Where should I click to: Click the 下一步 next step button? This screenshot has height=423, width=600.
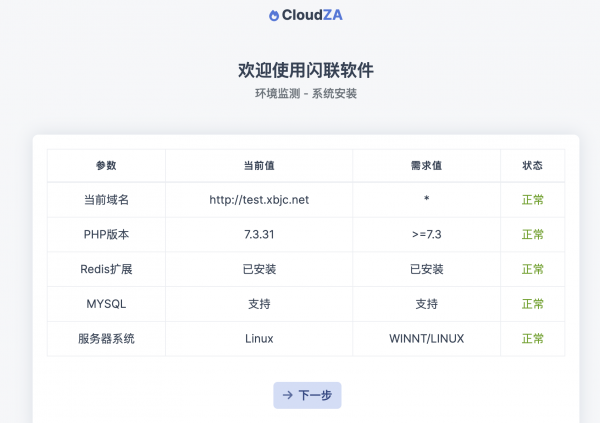pyautogui.click(x=307, y=395)
